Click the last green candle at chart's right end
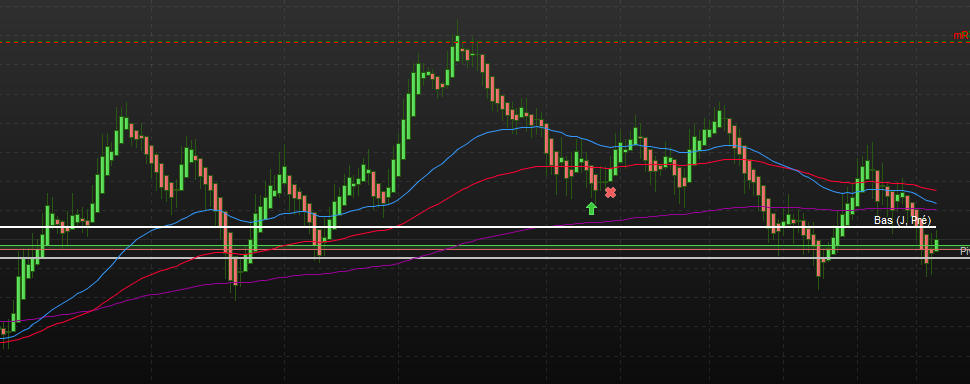 937,245
